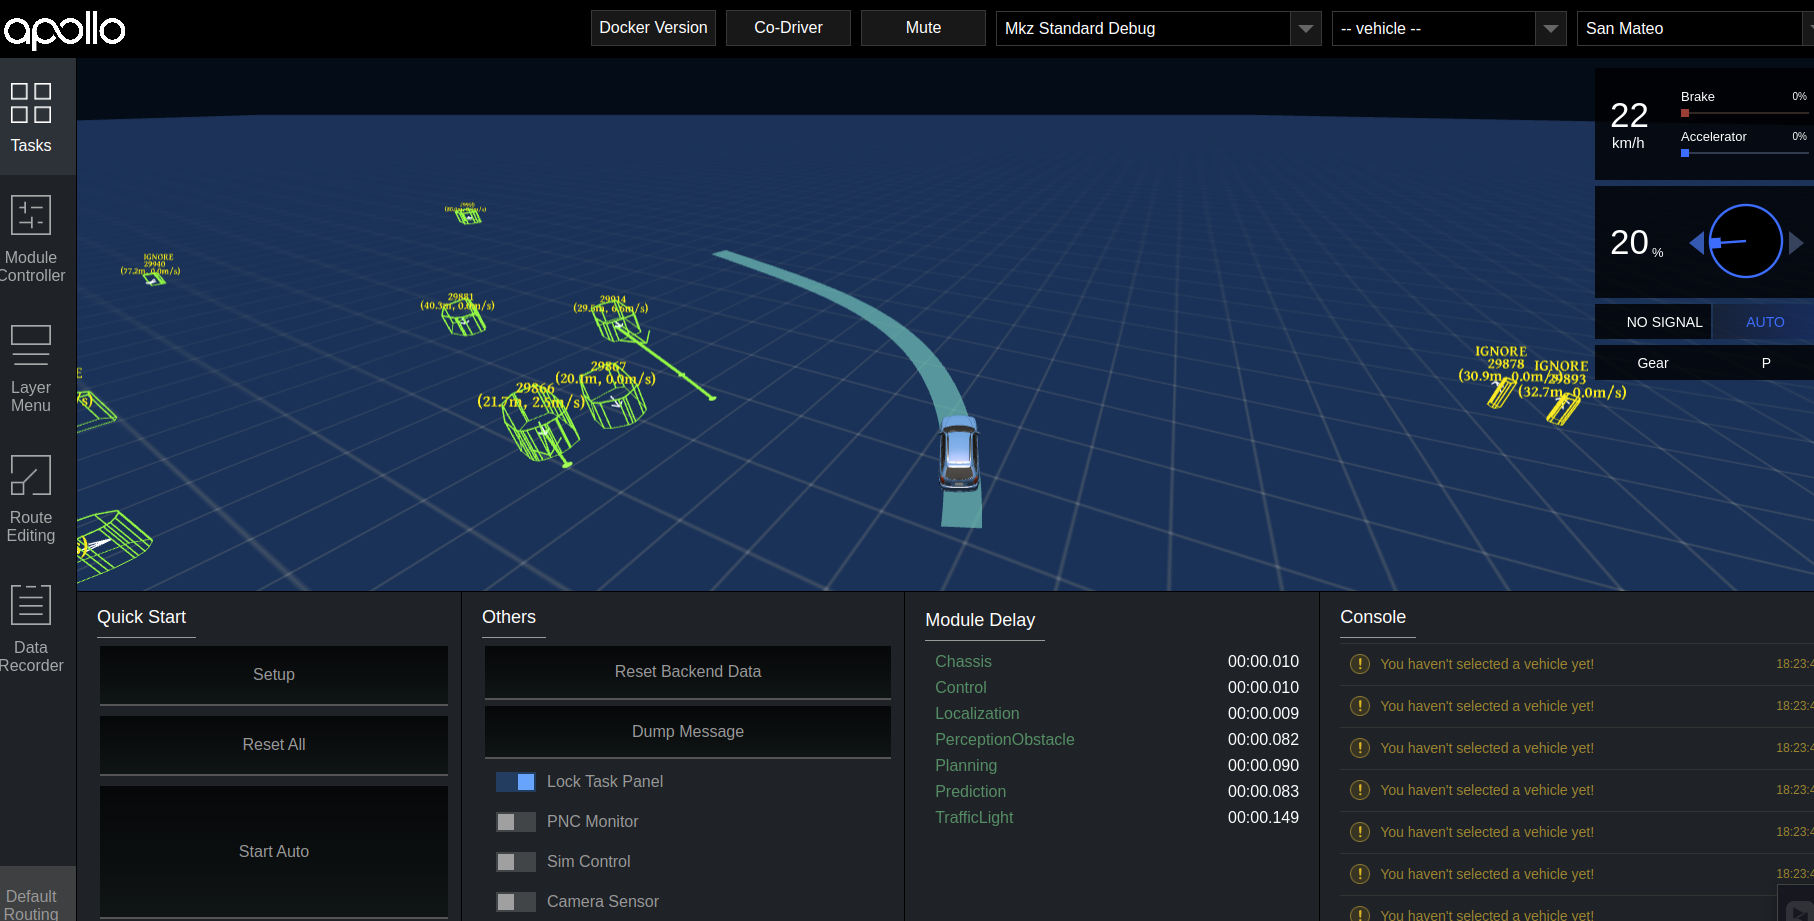Click the steering wheel angle dial
Viewport: 1814px width, 921px height.
(1745, 241)
